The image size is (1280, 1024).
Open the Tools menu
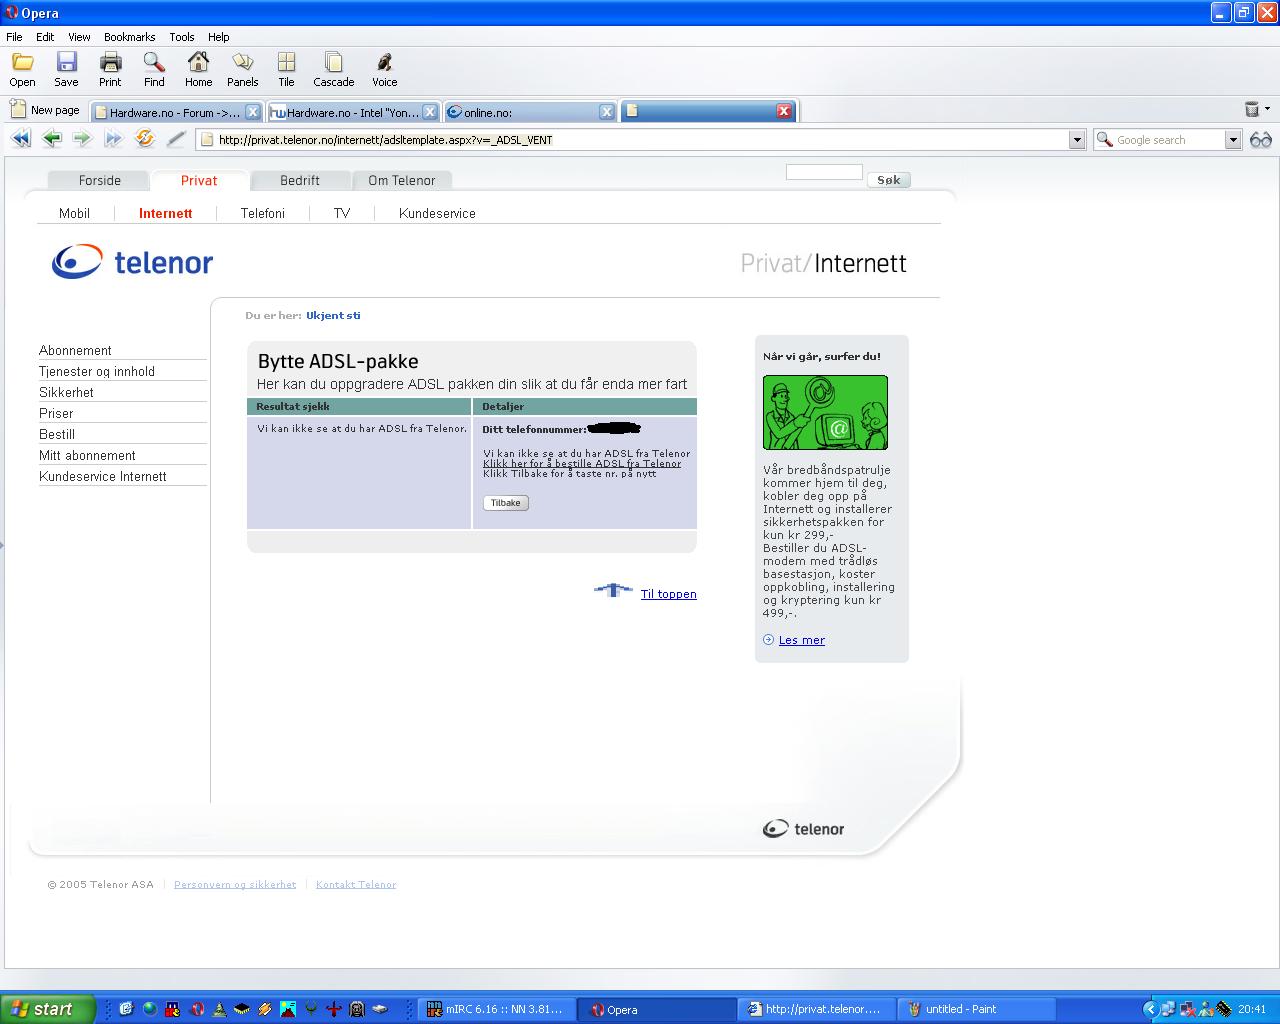(182, 37)
